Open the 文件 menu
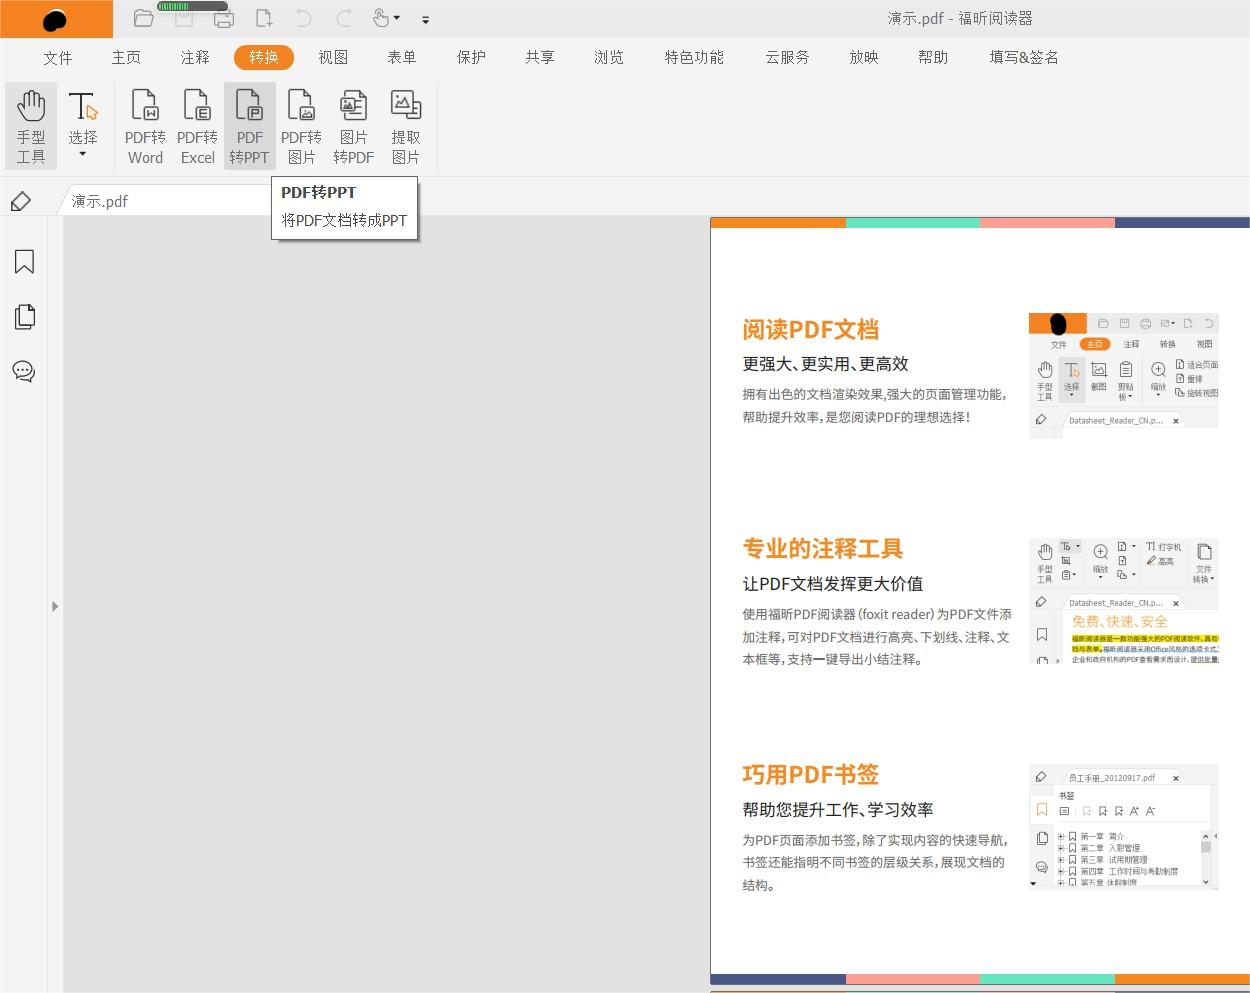Screen dimensions: 1250x993 click(x=58, y=57)
